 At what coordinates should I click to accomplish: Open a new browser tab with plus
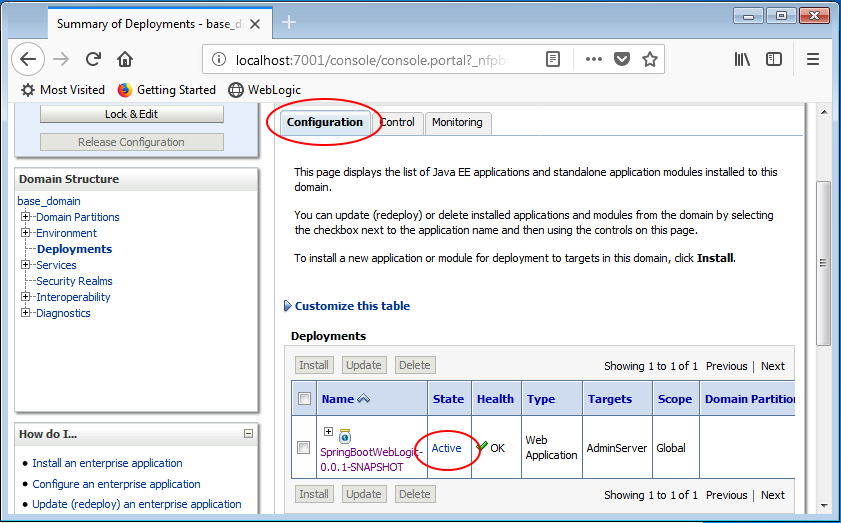289,22
